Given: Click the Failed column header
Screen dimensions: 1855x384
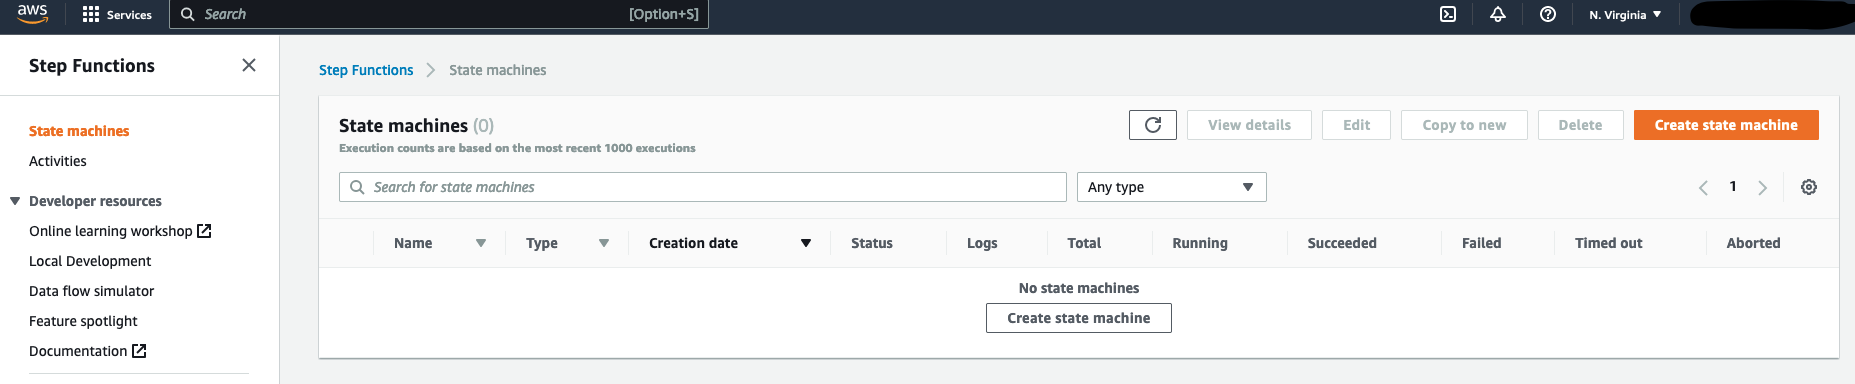Looking at the screenshot, I should (x=1481, y=243).
